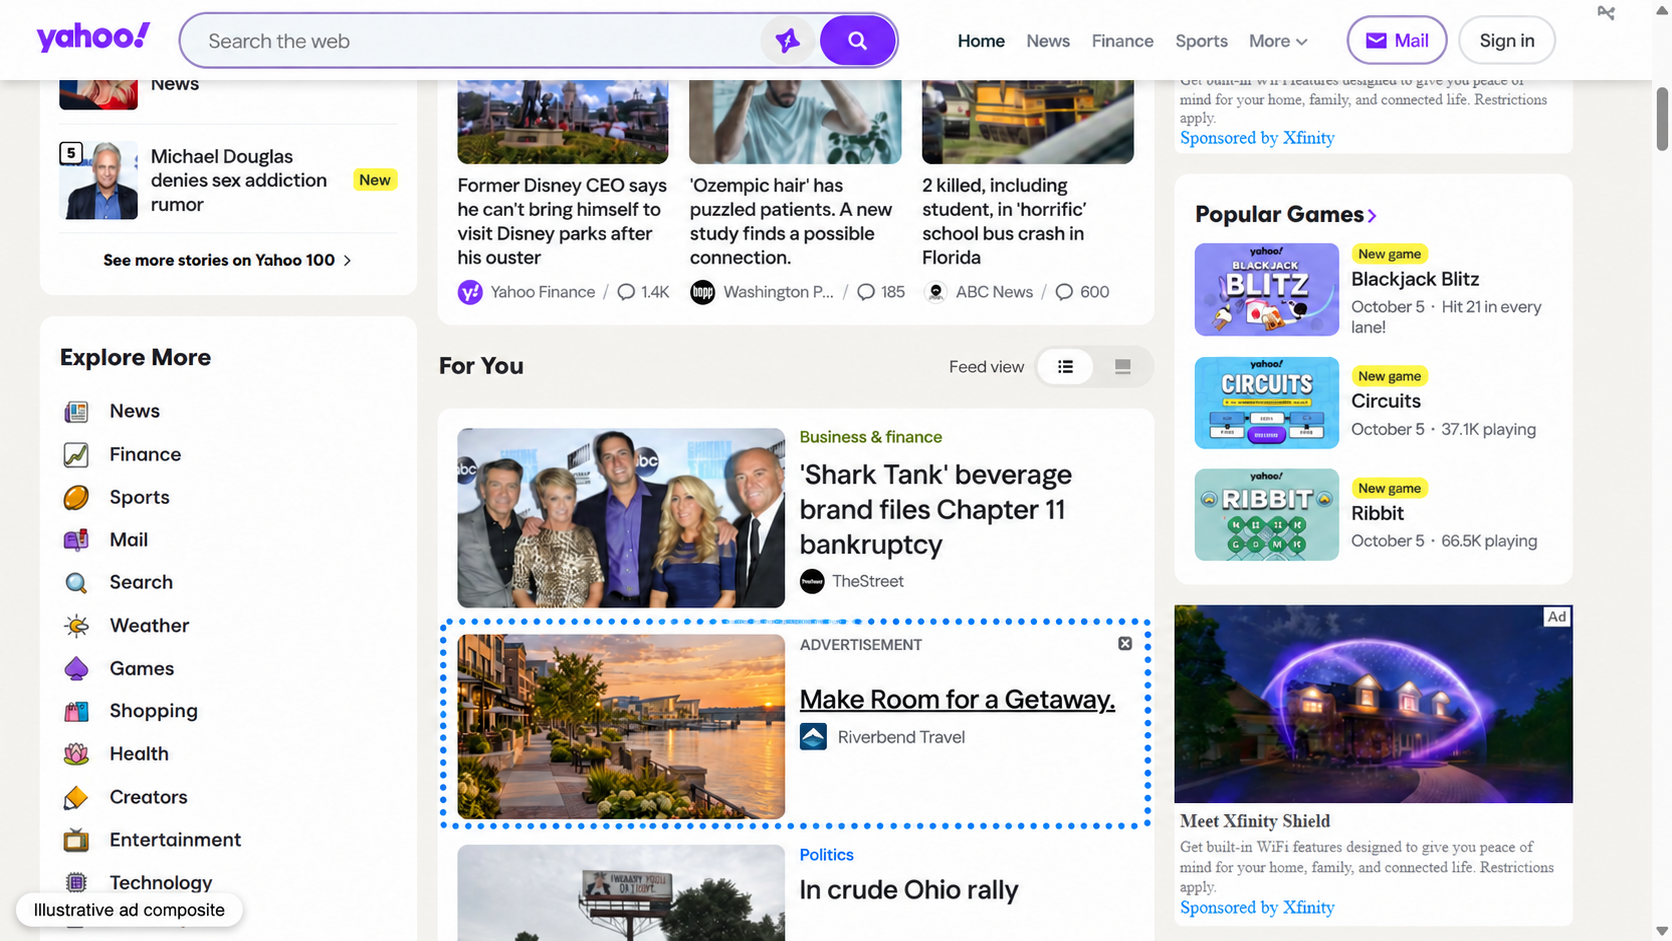Open comments on the Disney CEO story
Screen dimensions: 1672x941
[x=643, y=292]
